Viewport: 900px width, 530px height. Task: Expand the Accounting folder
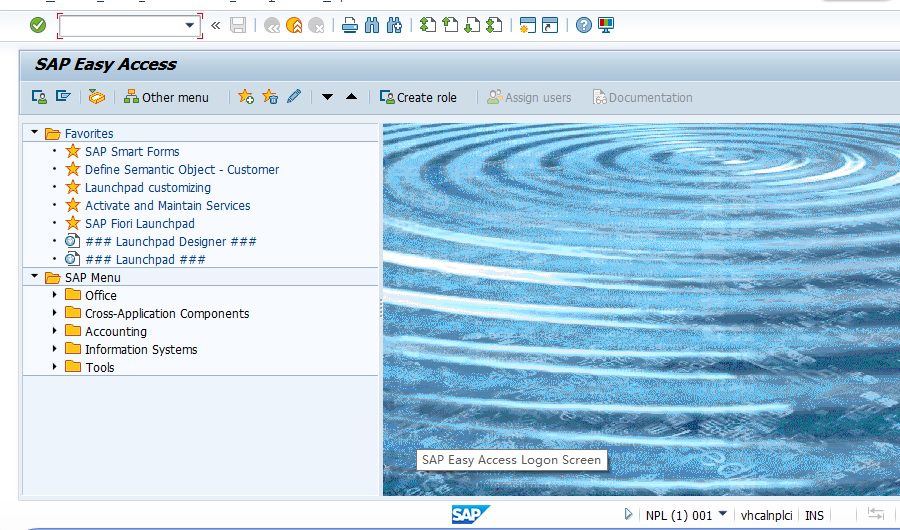(x=55, y=331)
